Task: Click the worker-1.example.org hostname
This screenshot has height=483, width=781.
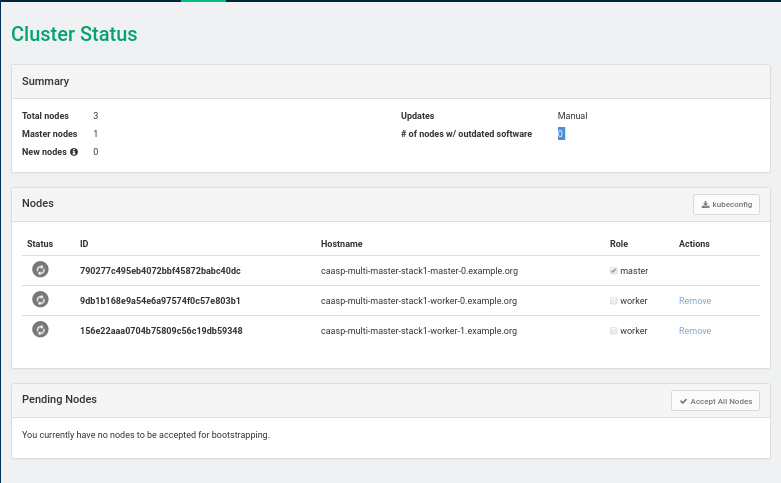Action: pyautogui.click(x=418, y=331)
